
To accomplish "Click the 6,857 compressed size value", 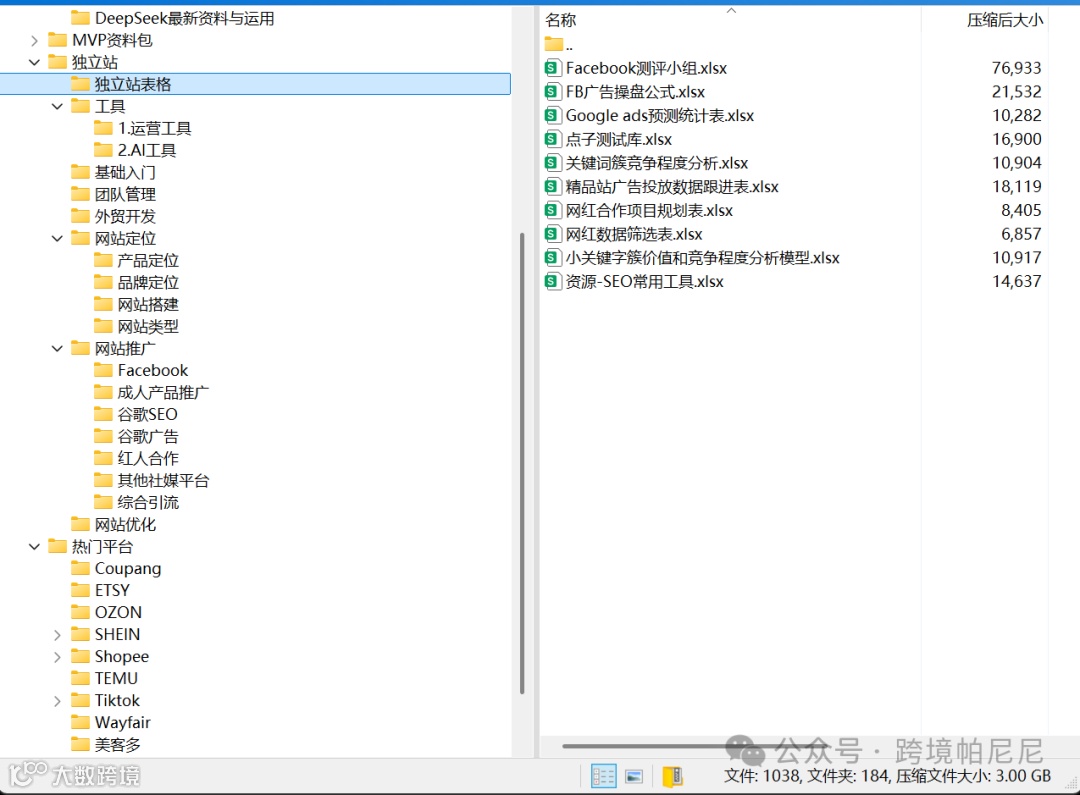I will point(1021,234).
